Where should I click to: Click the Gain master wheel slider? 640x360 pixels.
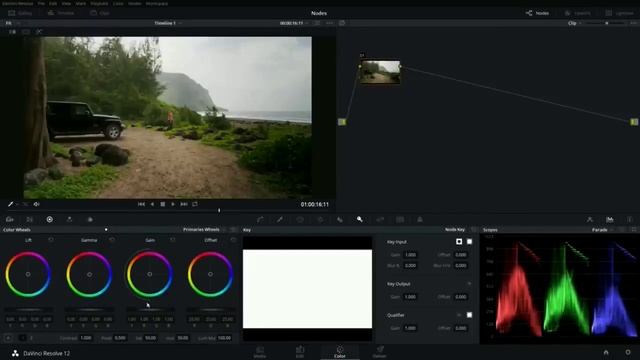pyautogui.click(x=150, y=310)
